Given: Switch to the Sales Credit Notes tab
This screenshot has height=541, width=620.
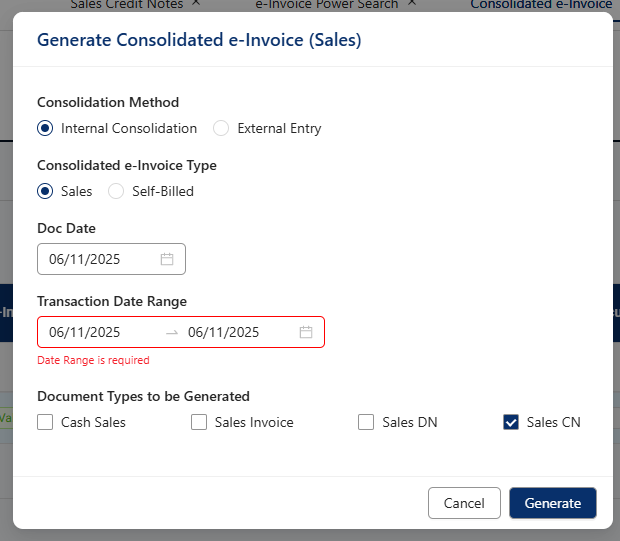Looking at the screenshot, I should (x=126, y=5).
